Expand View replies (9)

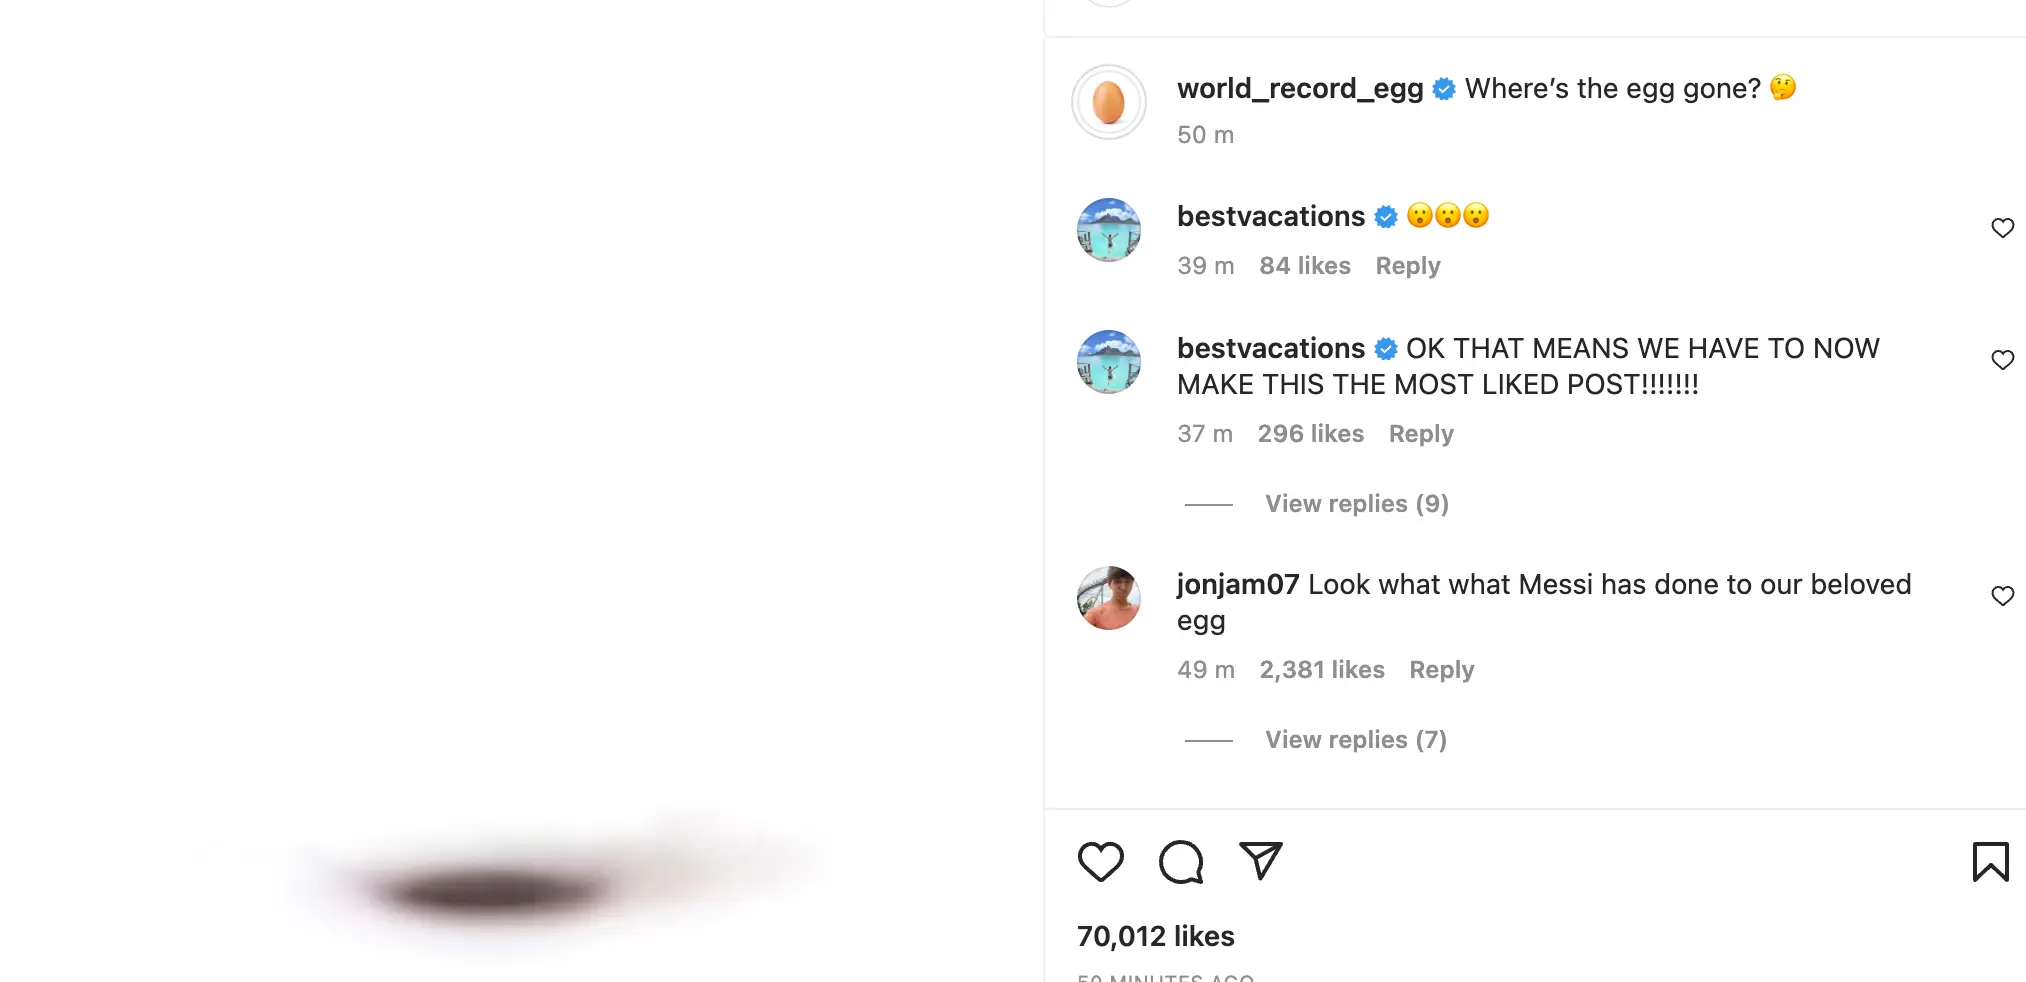pyautogui.click(x=1356, y=504)
